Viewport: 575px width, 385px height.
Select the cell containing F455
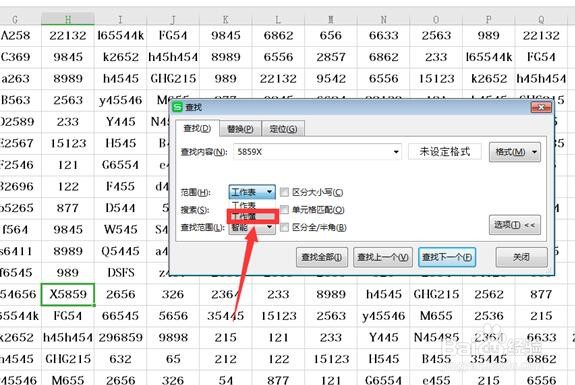click(x=120, y=186)
